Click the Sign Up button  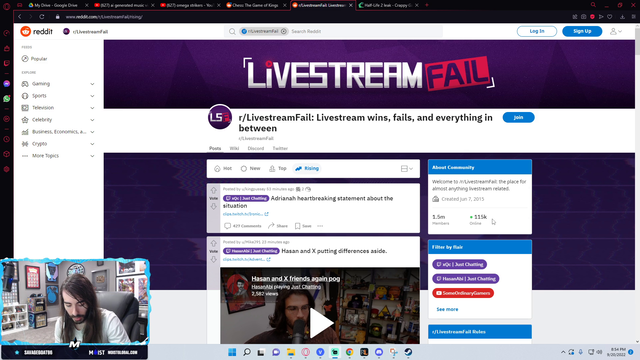[x=582, y=31]
